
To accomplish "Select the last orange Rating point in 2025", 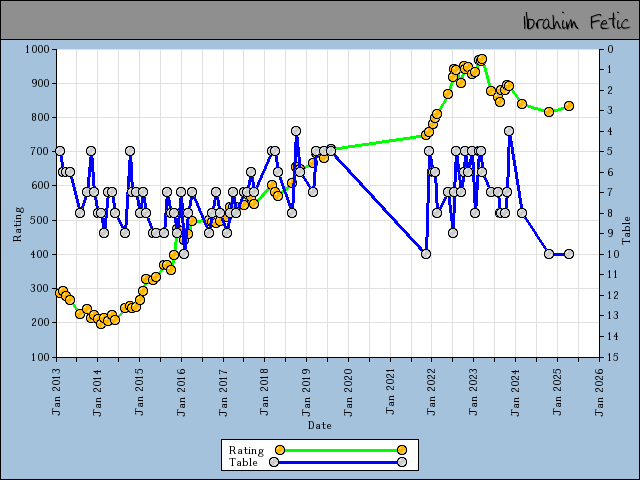I will (569, 106).
